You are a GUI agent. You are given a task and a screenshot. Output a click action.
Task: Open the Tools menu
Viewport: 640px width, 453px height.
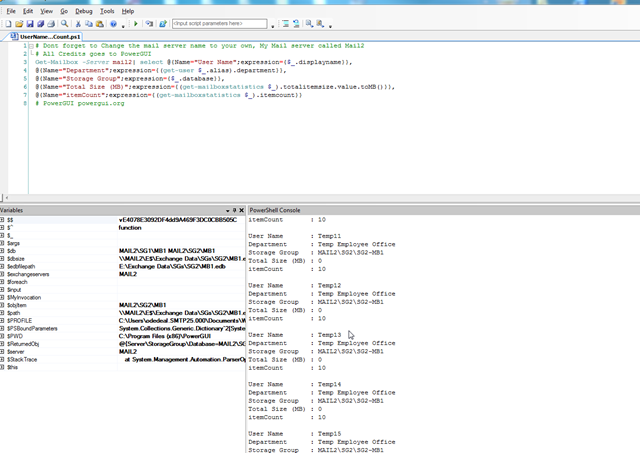click(107, 11)
